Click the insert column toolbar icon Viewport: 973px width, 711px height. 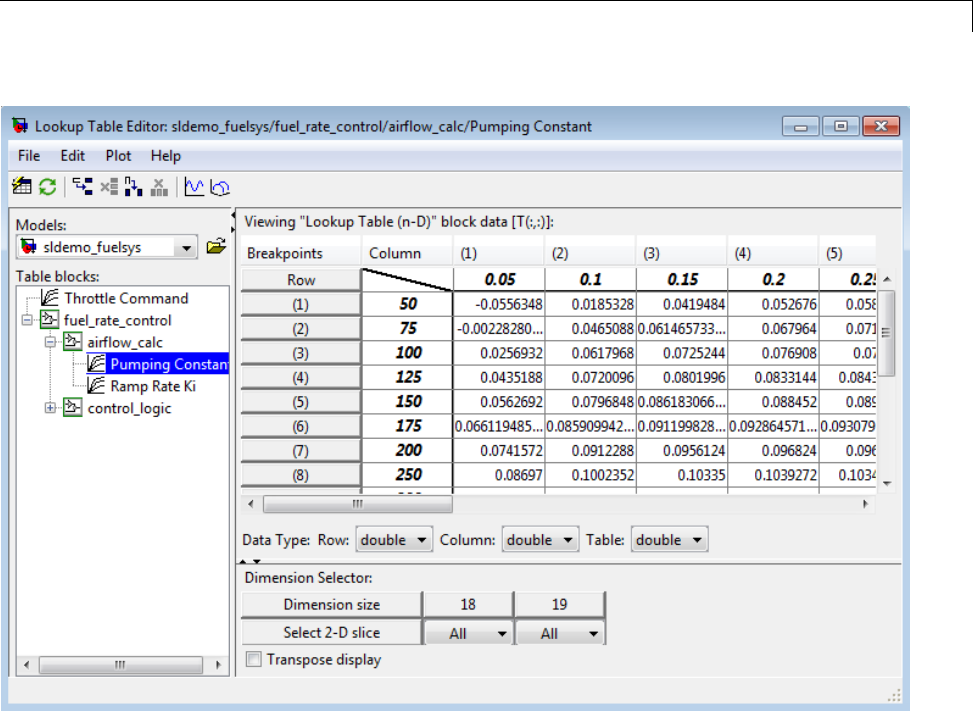(133, 186)
